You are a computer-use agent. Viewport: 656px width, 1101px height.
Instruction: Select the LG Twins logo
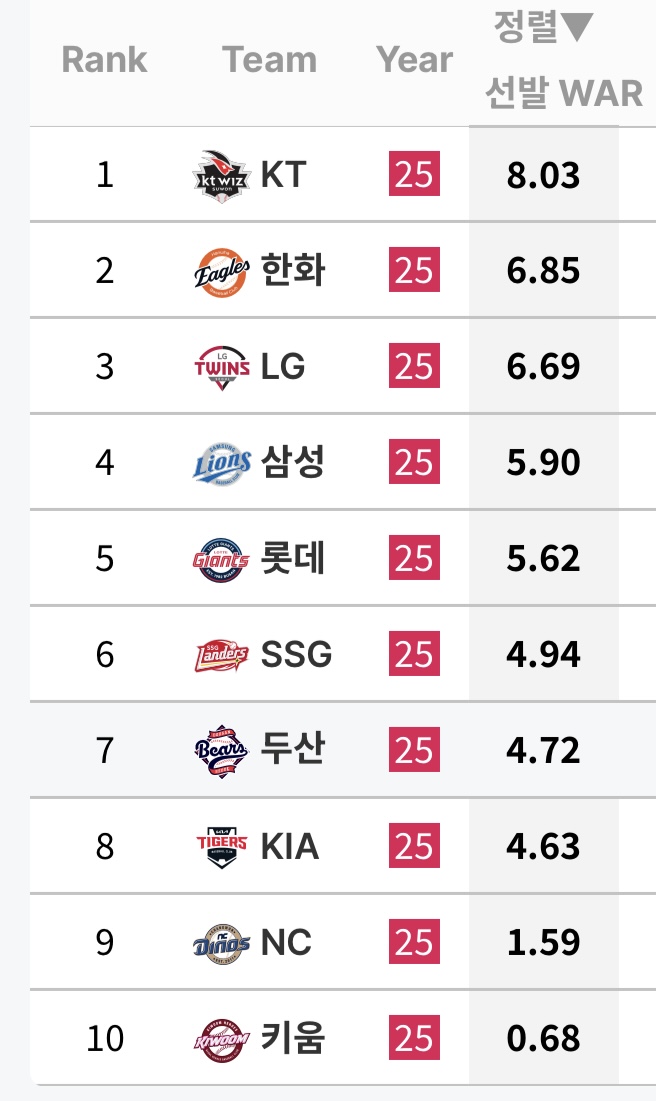pyautogui.click(x=220, y=367)
